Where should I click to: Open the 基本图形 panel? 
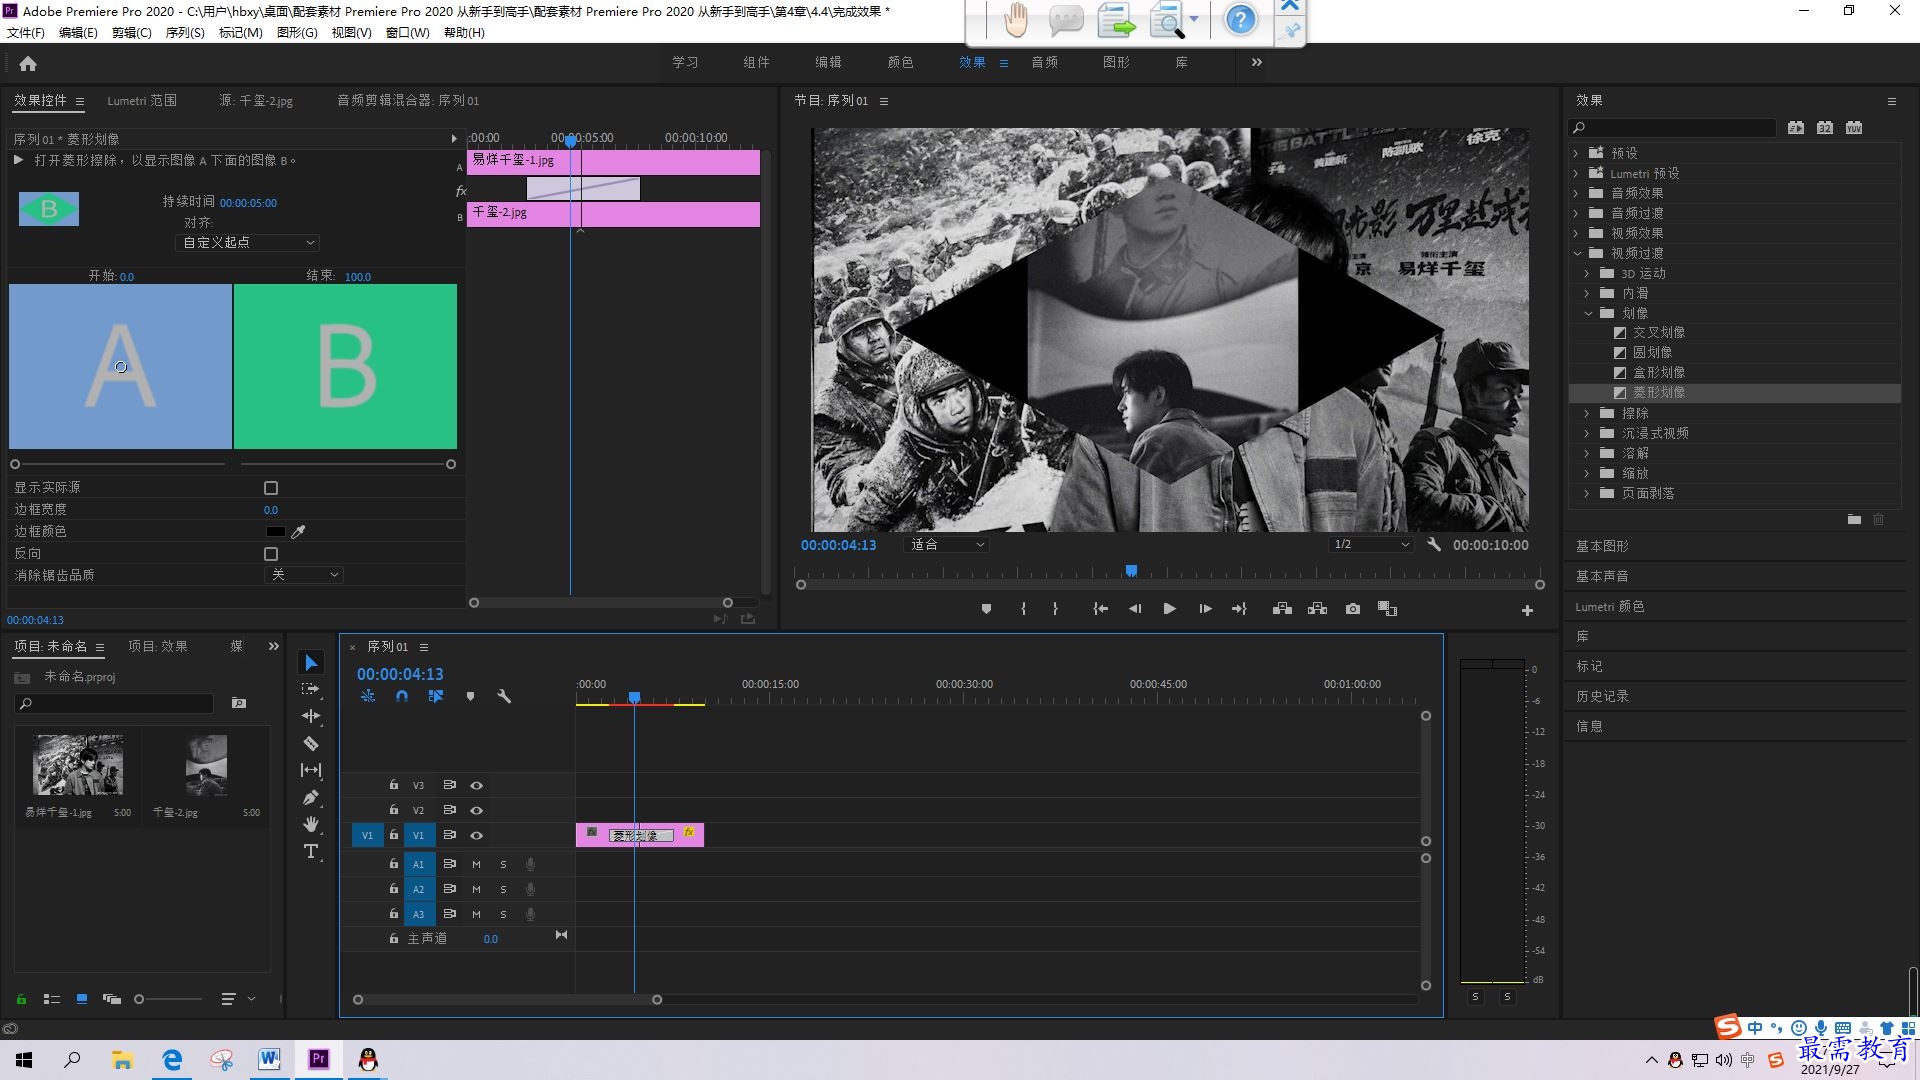coord(1602,546)
